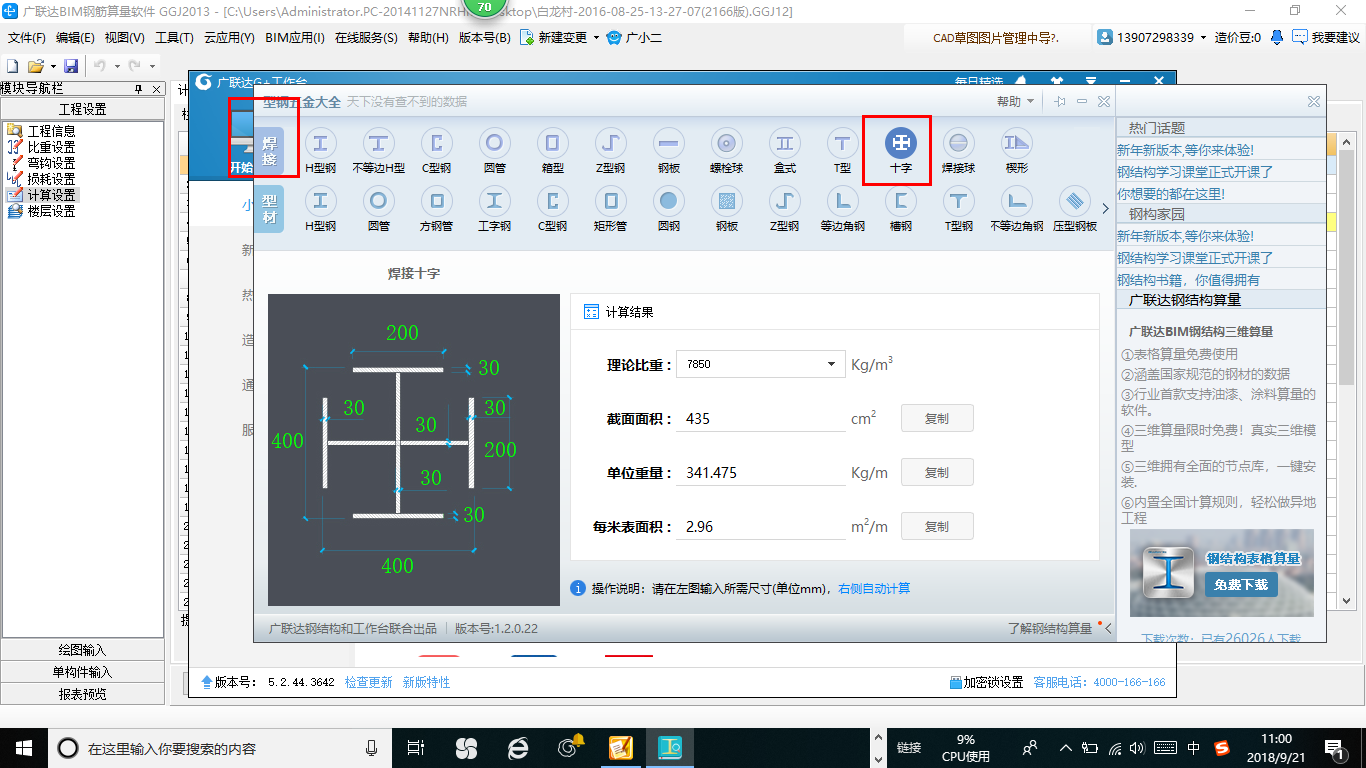Click the 截面面积 field showing 435

(762, 418)
